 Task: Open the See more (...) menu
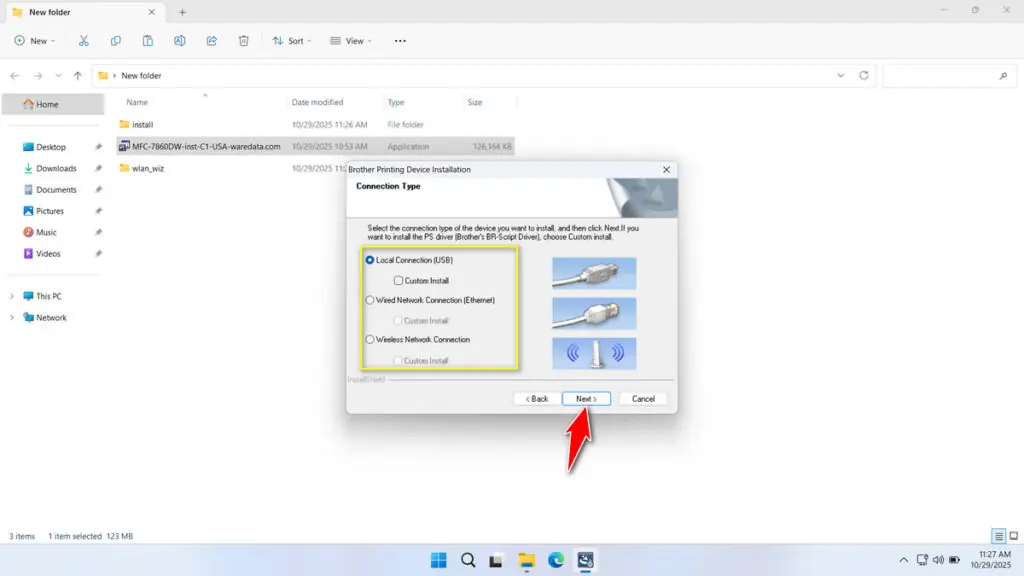pyautogui.click(x=399, y=40)
